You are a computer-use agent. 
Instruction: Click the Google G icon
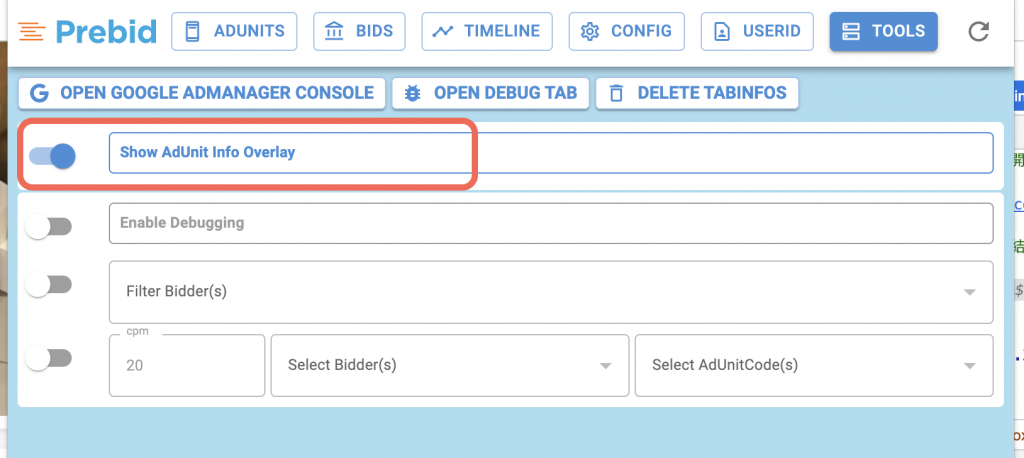pos(40,93)
